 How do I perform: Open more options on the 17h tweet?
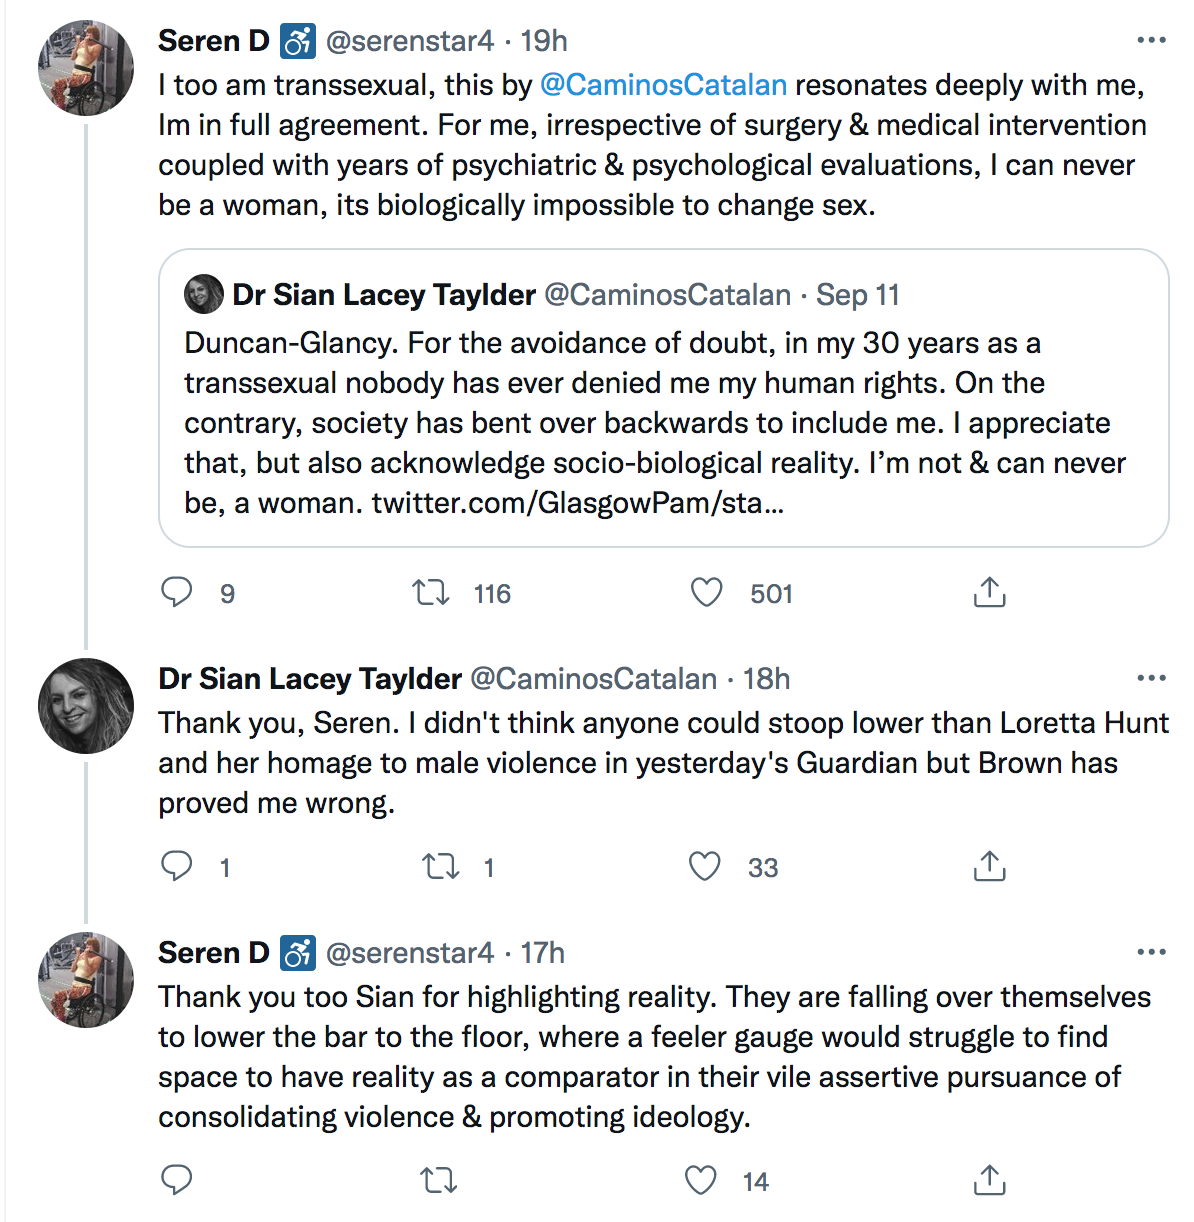pos(1152,953)
